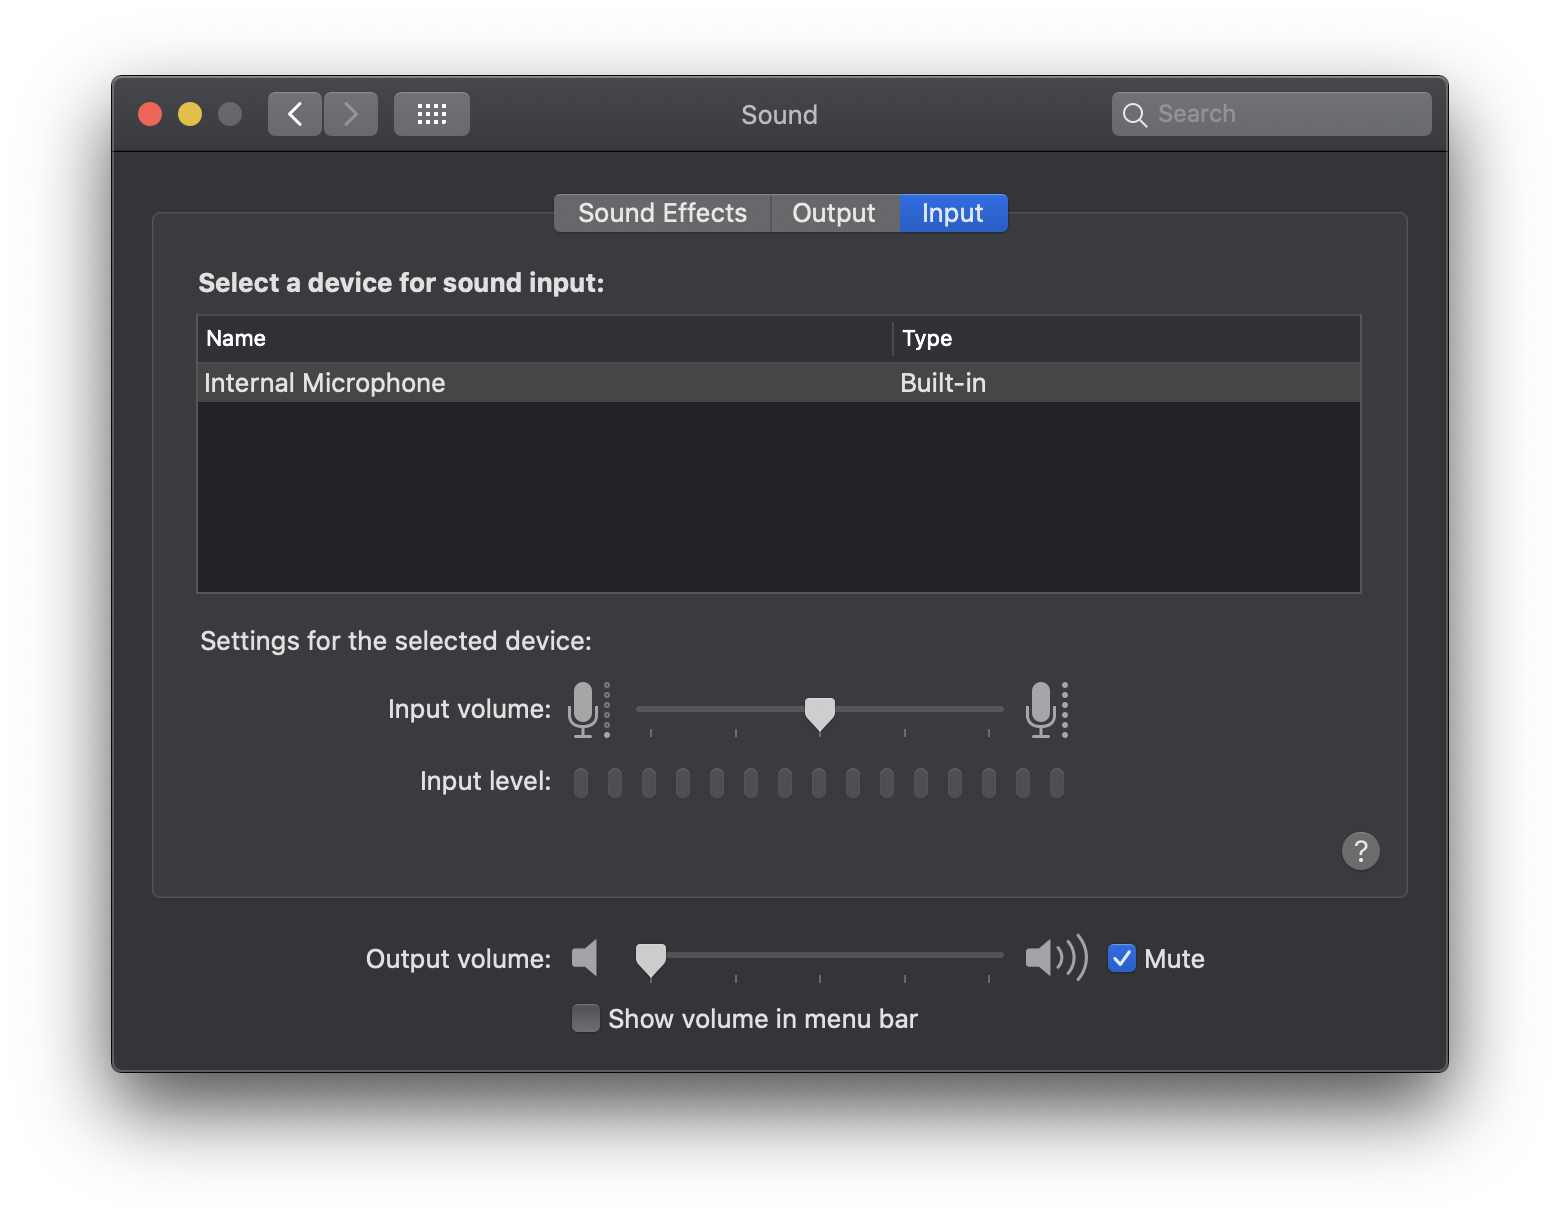
Task: Click the high input volume microphone icon
Action: tap(1043, 709)
